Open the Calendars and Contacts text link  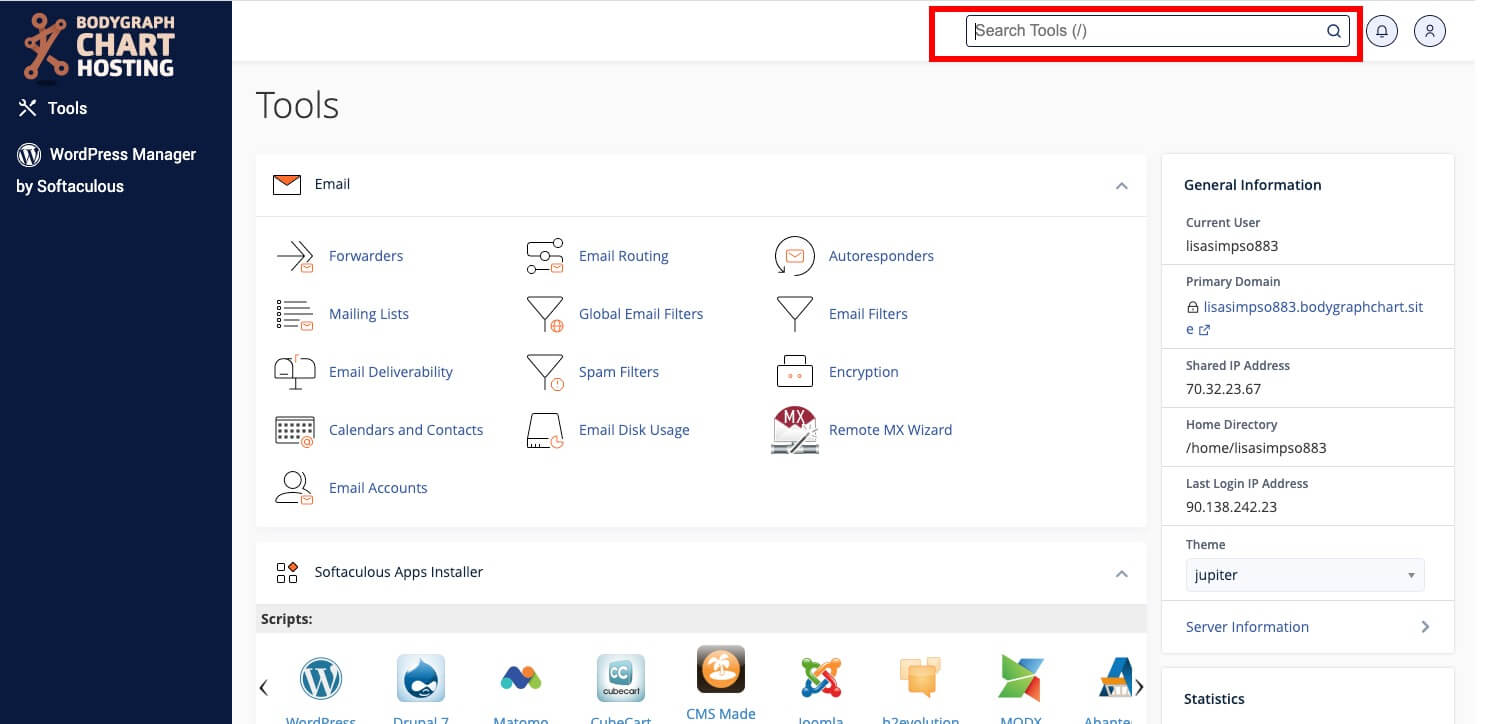coord(406,430)
